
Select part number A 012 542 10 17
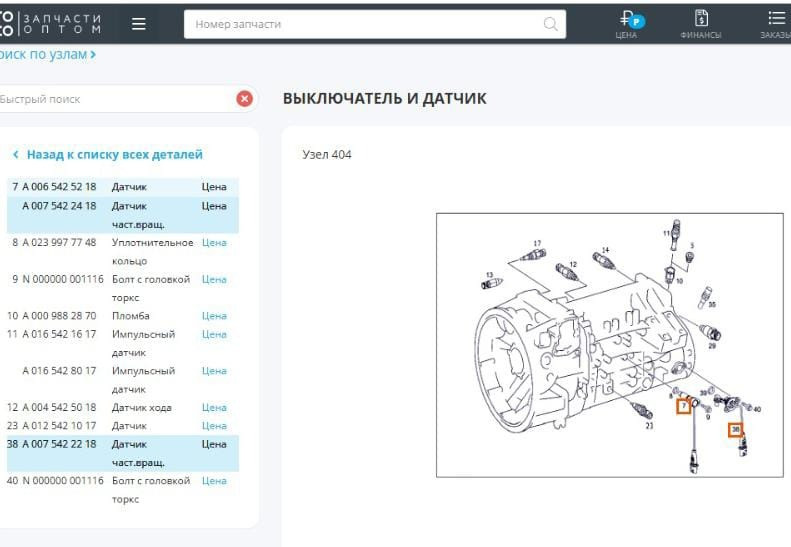[59, 426]
